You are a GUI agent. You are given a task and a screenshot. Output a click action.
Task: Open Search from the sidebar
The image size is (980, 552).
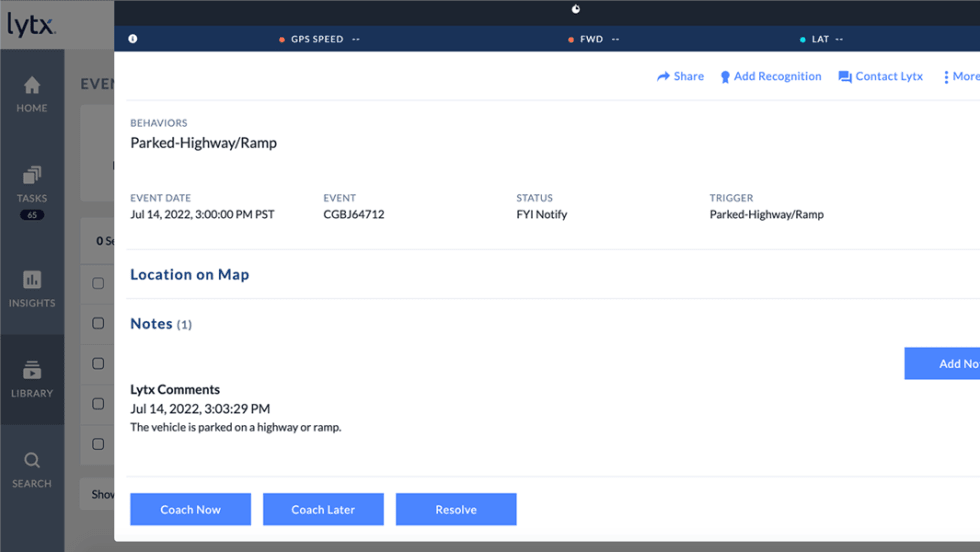click(x=32, y=469)
